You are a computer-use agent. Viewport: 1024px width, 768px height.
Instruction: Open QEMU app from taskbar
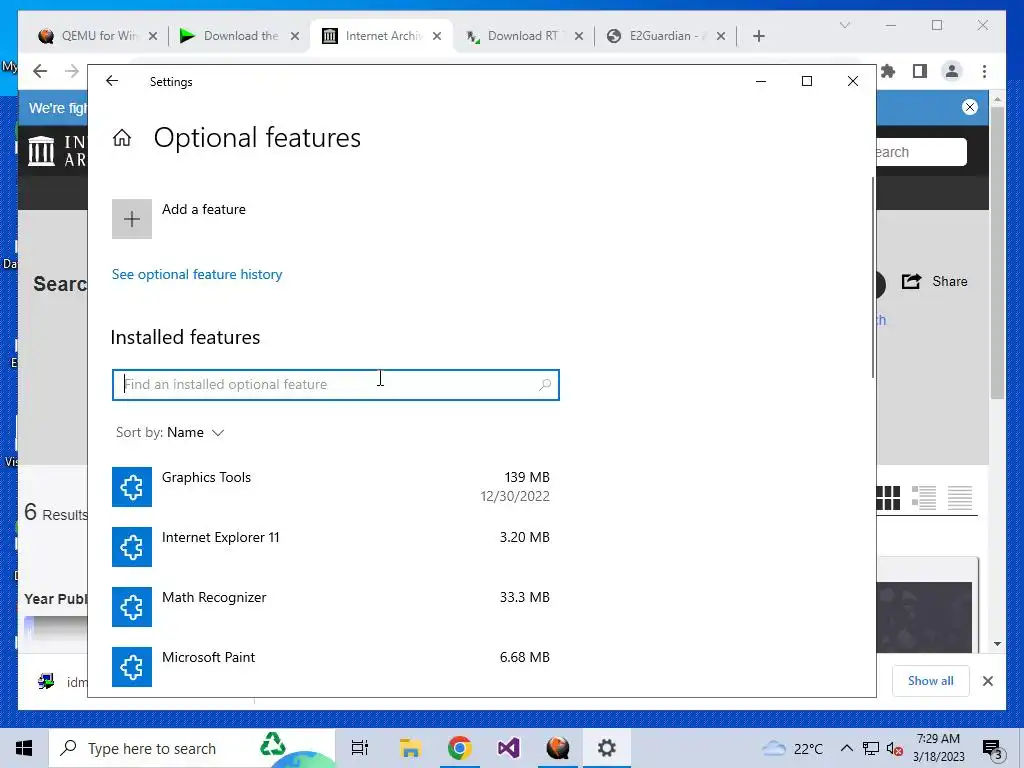click(558, 748)
